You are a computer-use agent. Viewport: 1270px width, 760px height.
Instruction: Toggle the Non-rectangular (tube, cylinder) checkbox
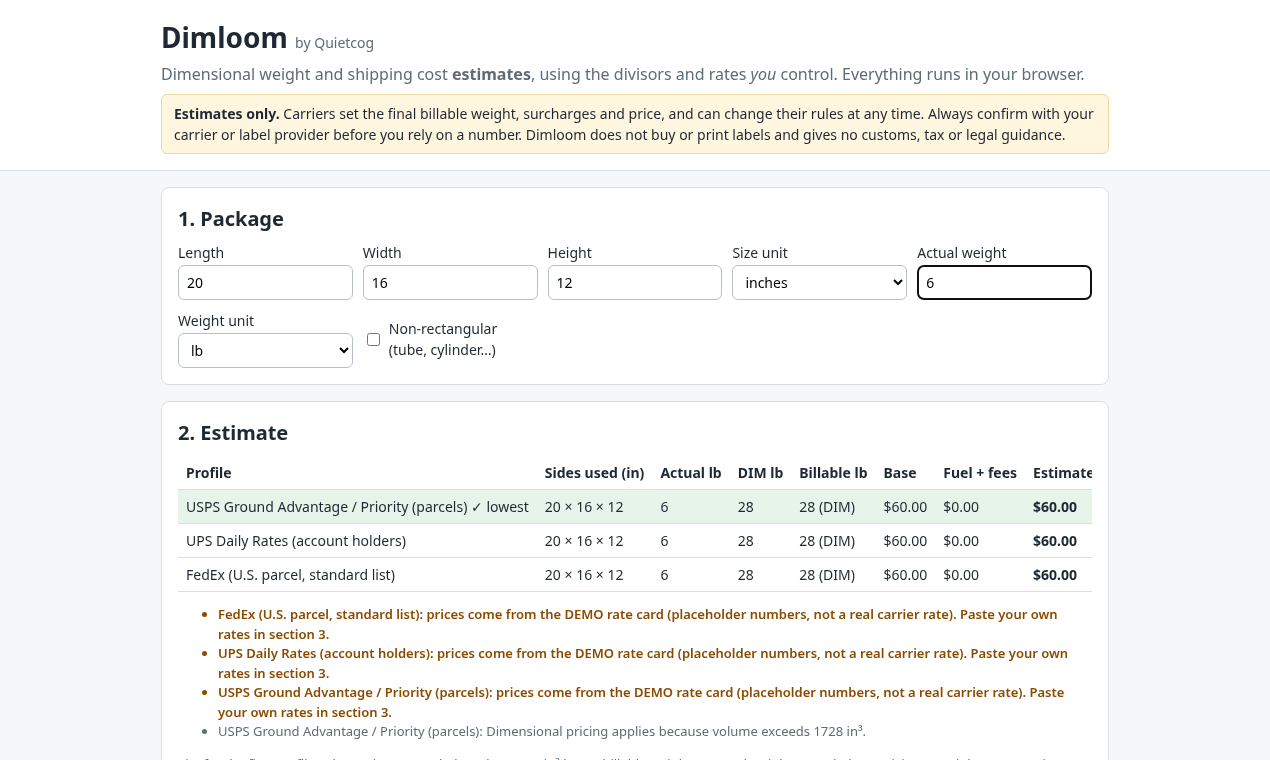(373, 340)
